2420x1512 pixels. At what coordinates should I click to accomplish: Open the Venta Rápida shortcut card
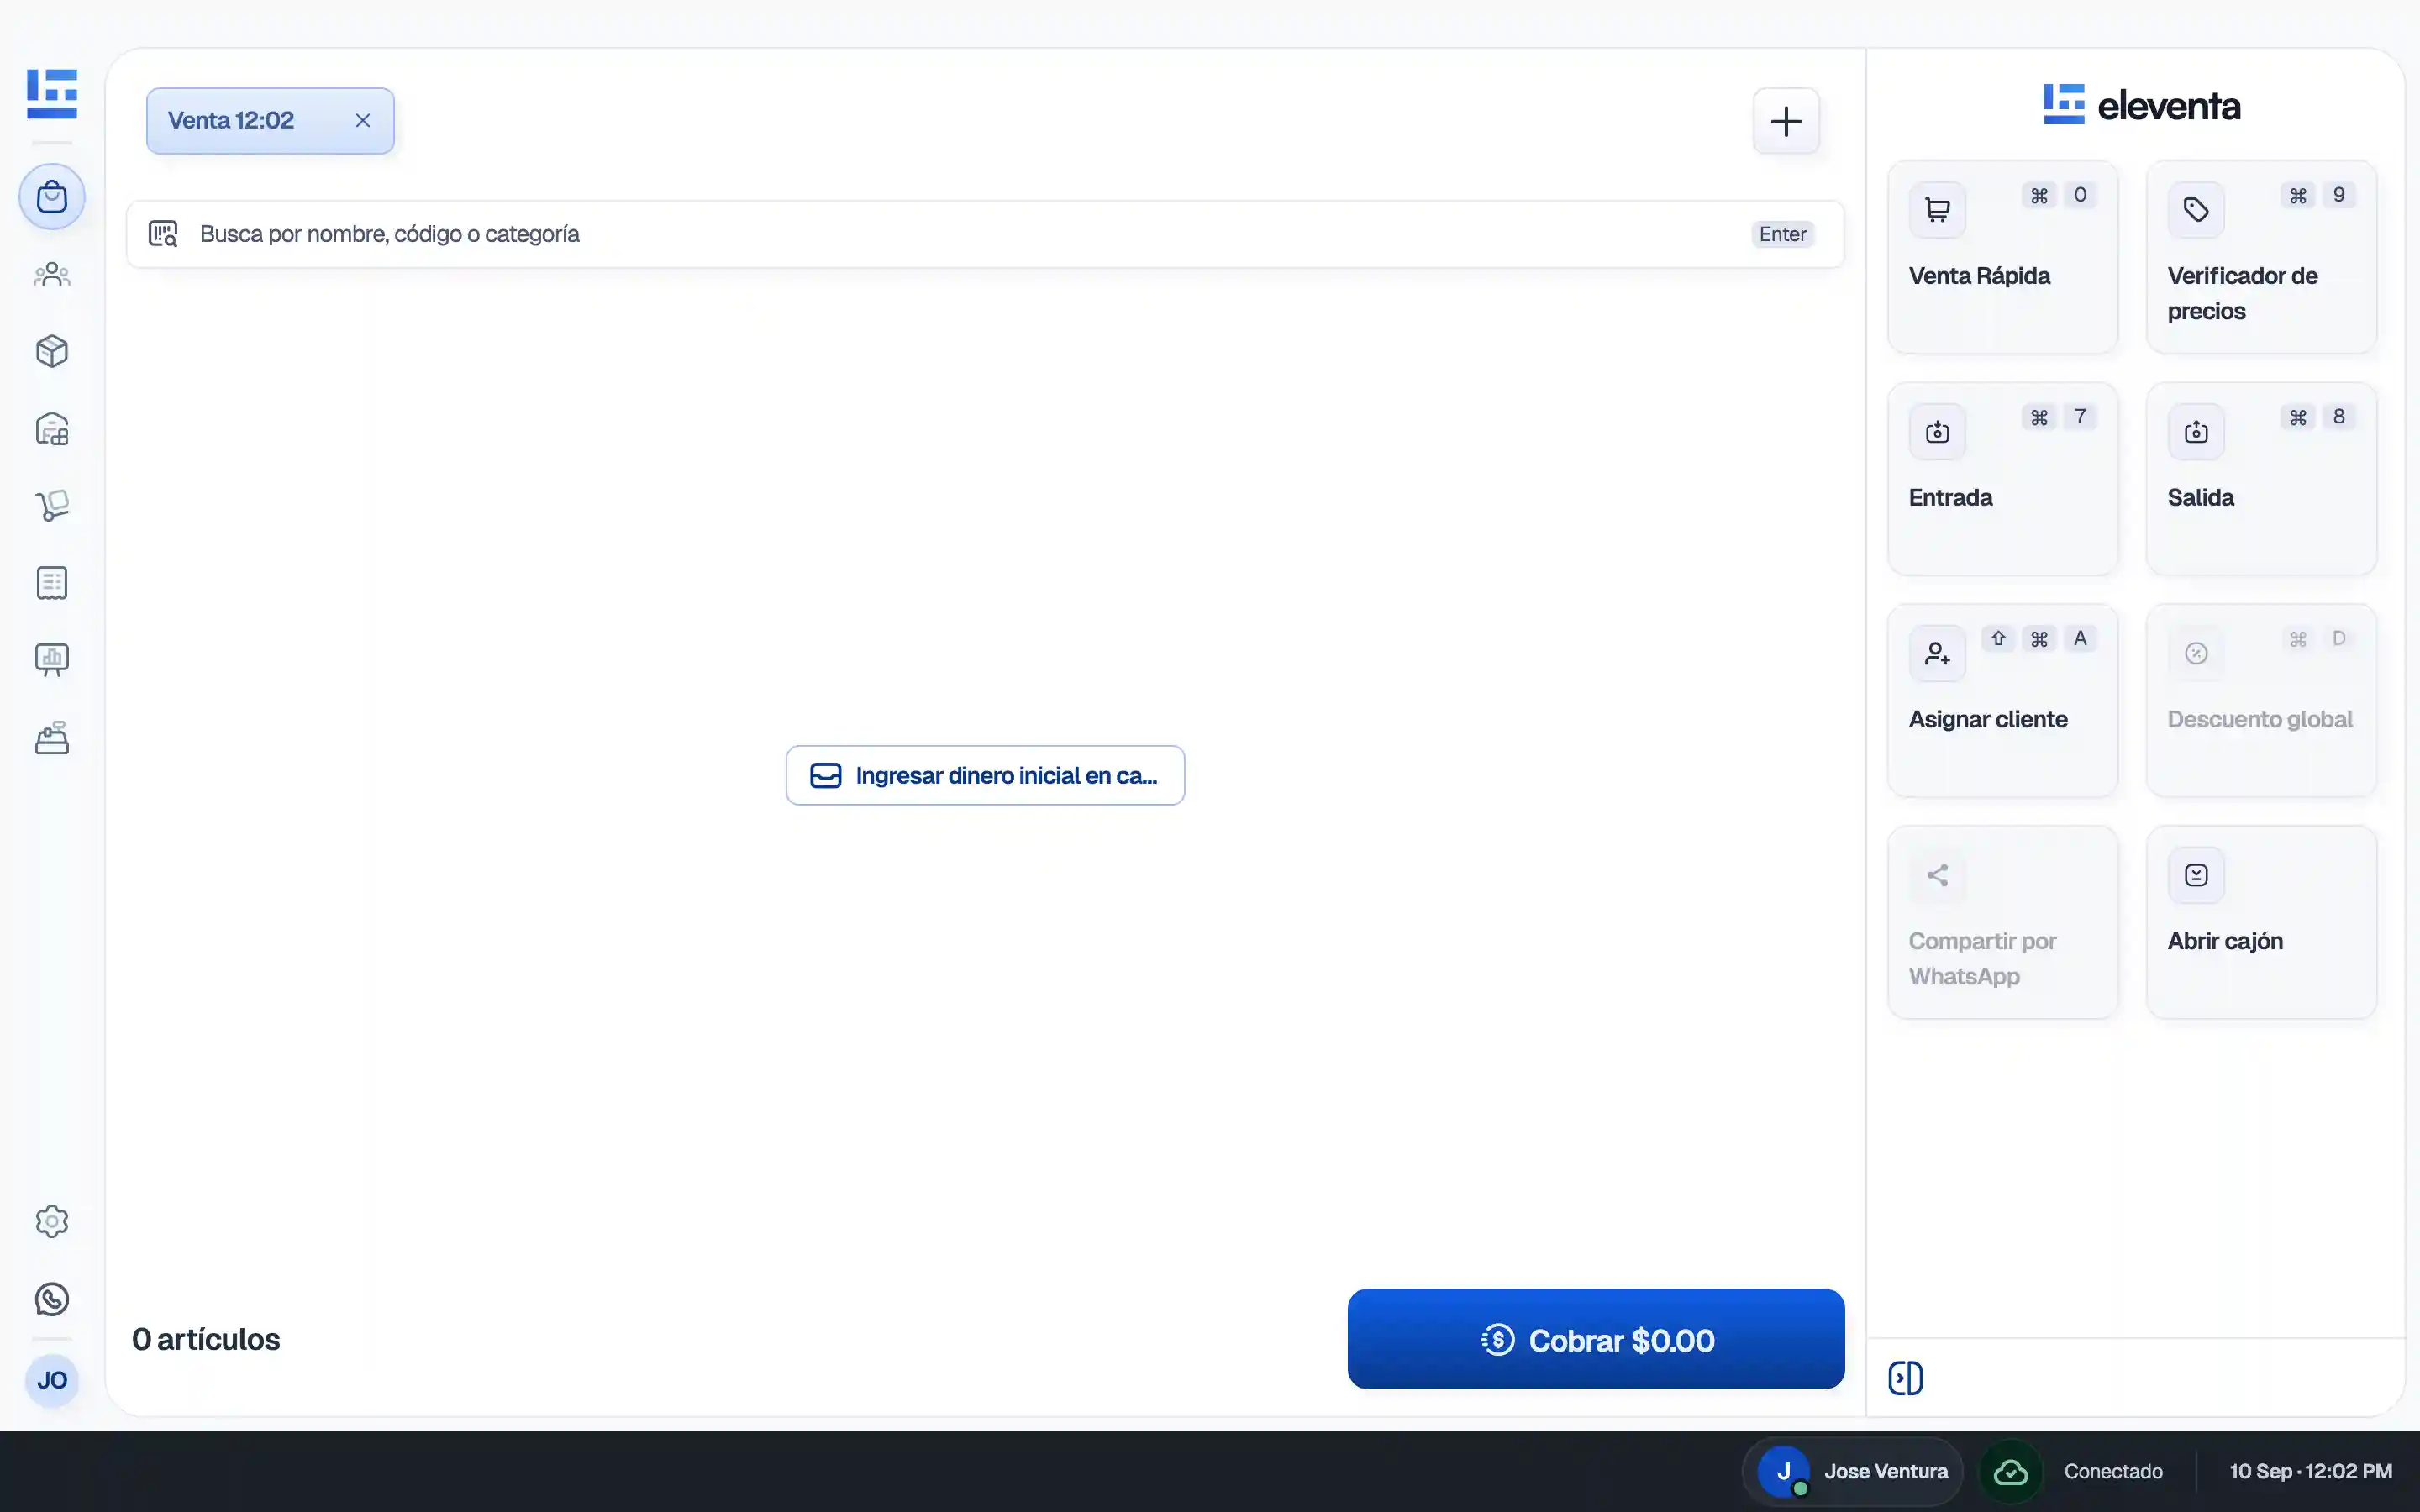(2002, 257)
